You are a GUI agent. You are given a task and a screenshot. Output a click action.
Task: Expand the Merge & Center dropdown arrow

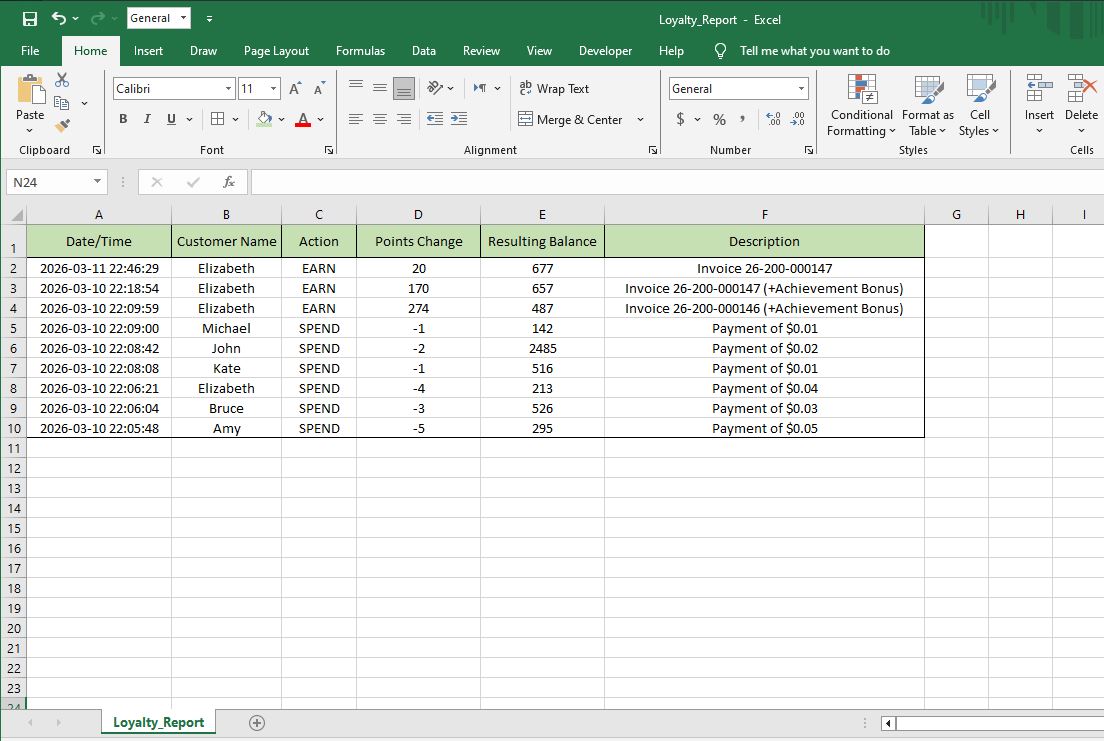(x=640, y=120)
